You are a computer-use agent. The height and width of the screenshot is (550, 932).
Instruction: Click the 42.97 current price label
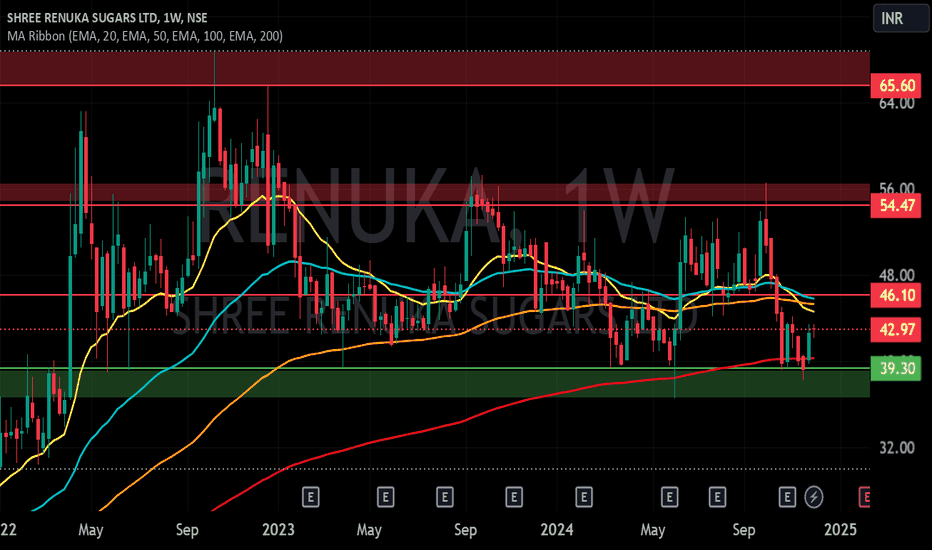click(x=896, y=329)
